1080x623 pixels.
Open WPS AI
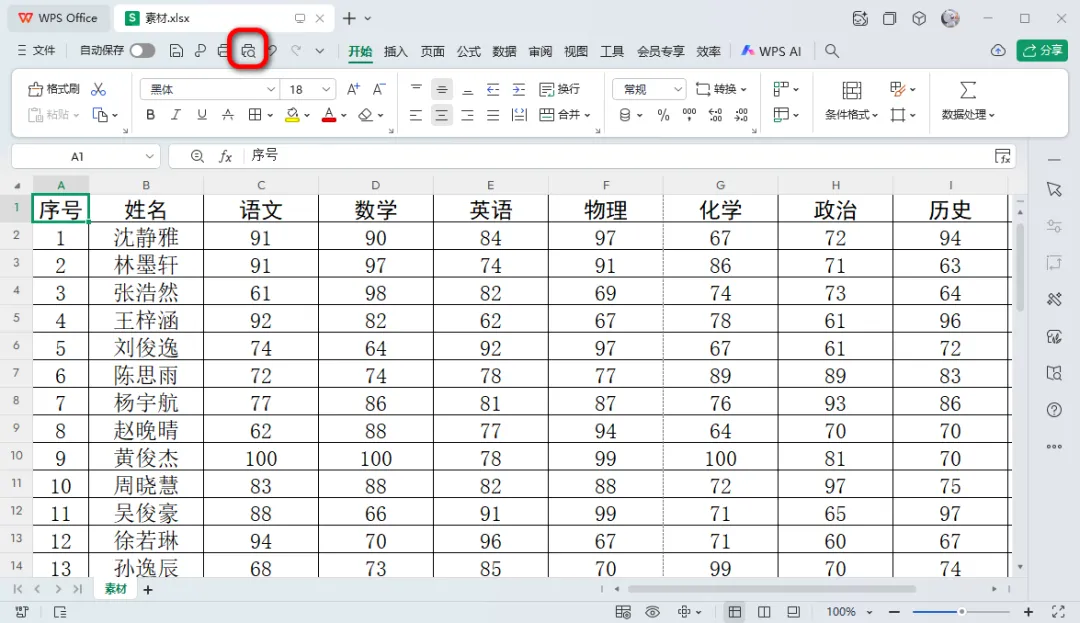click(x=771, y=51)
